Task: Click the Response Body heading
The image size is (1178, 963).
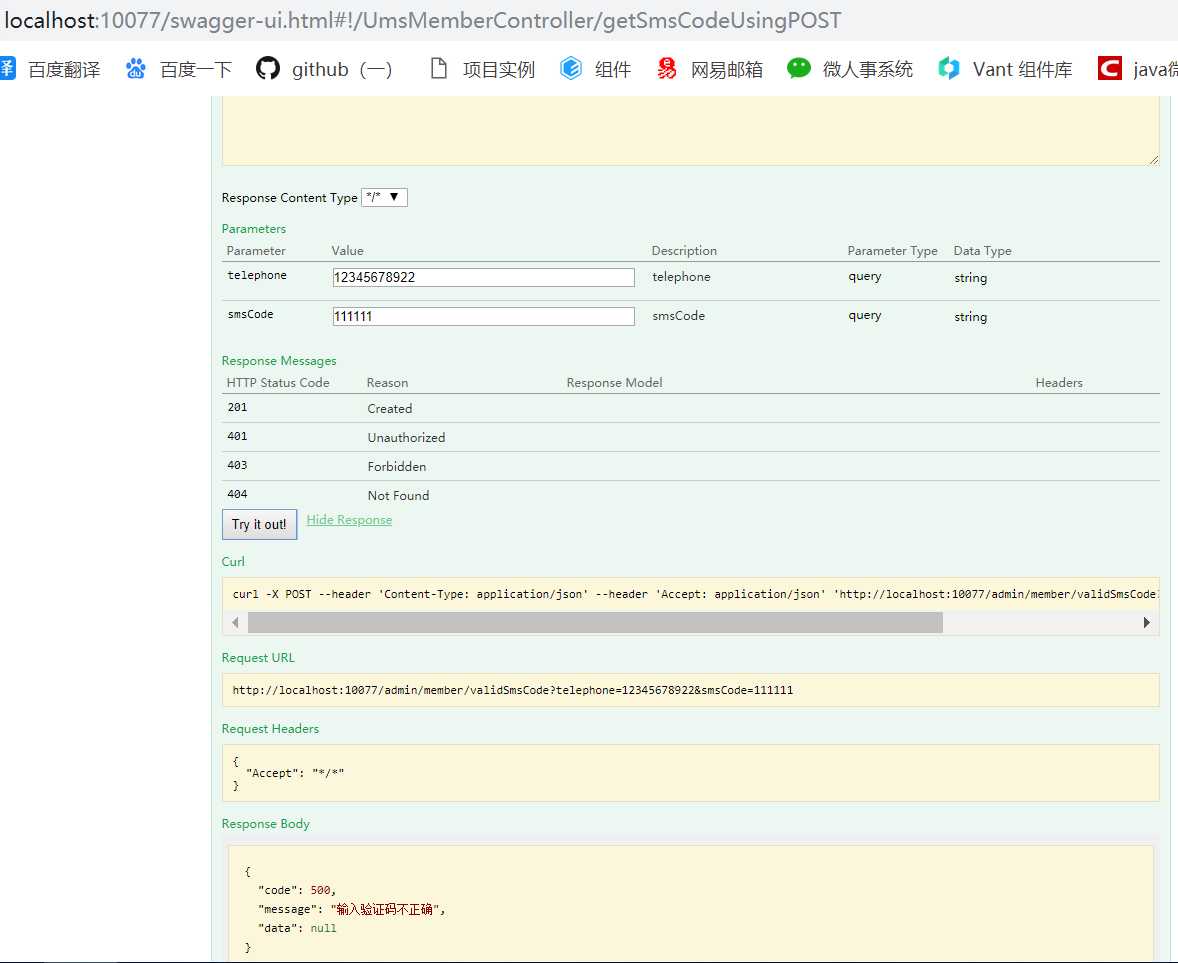Action: pyautogui.click(x=265, y=823)
